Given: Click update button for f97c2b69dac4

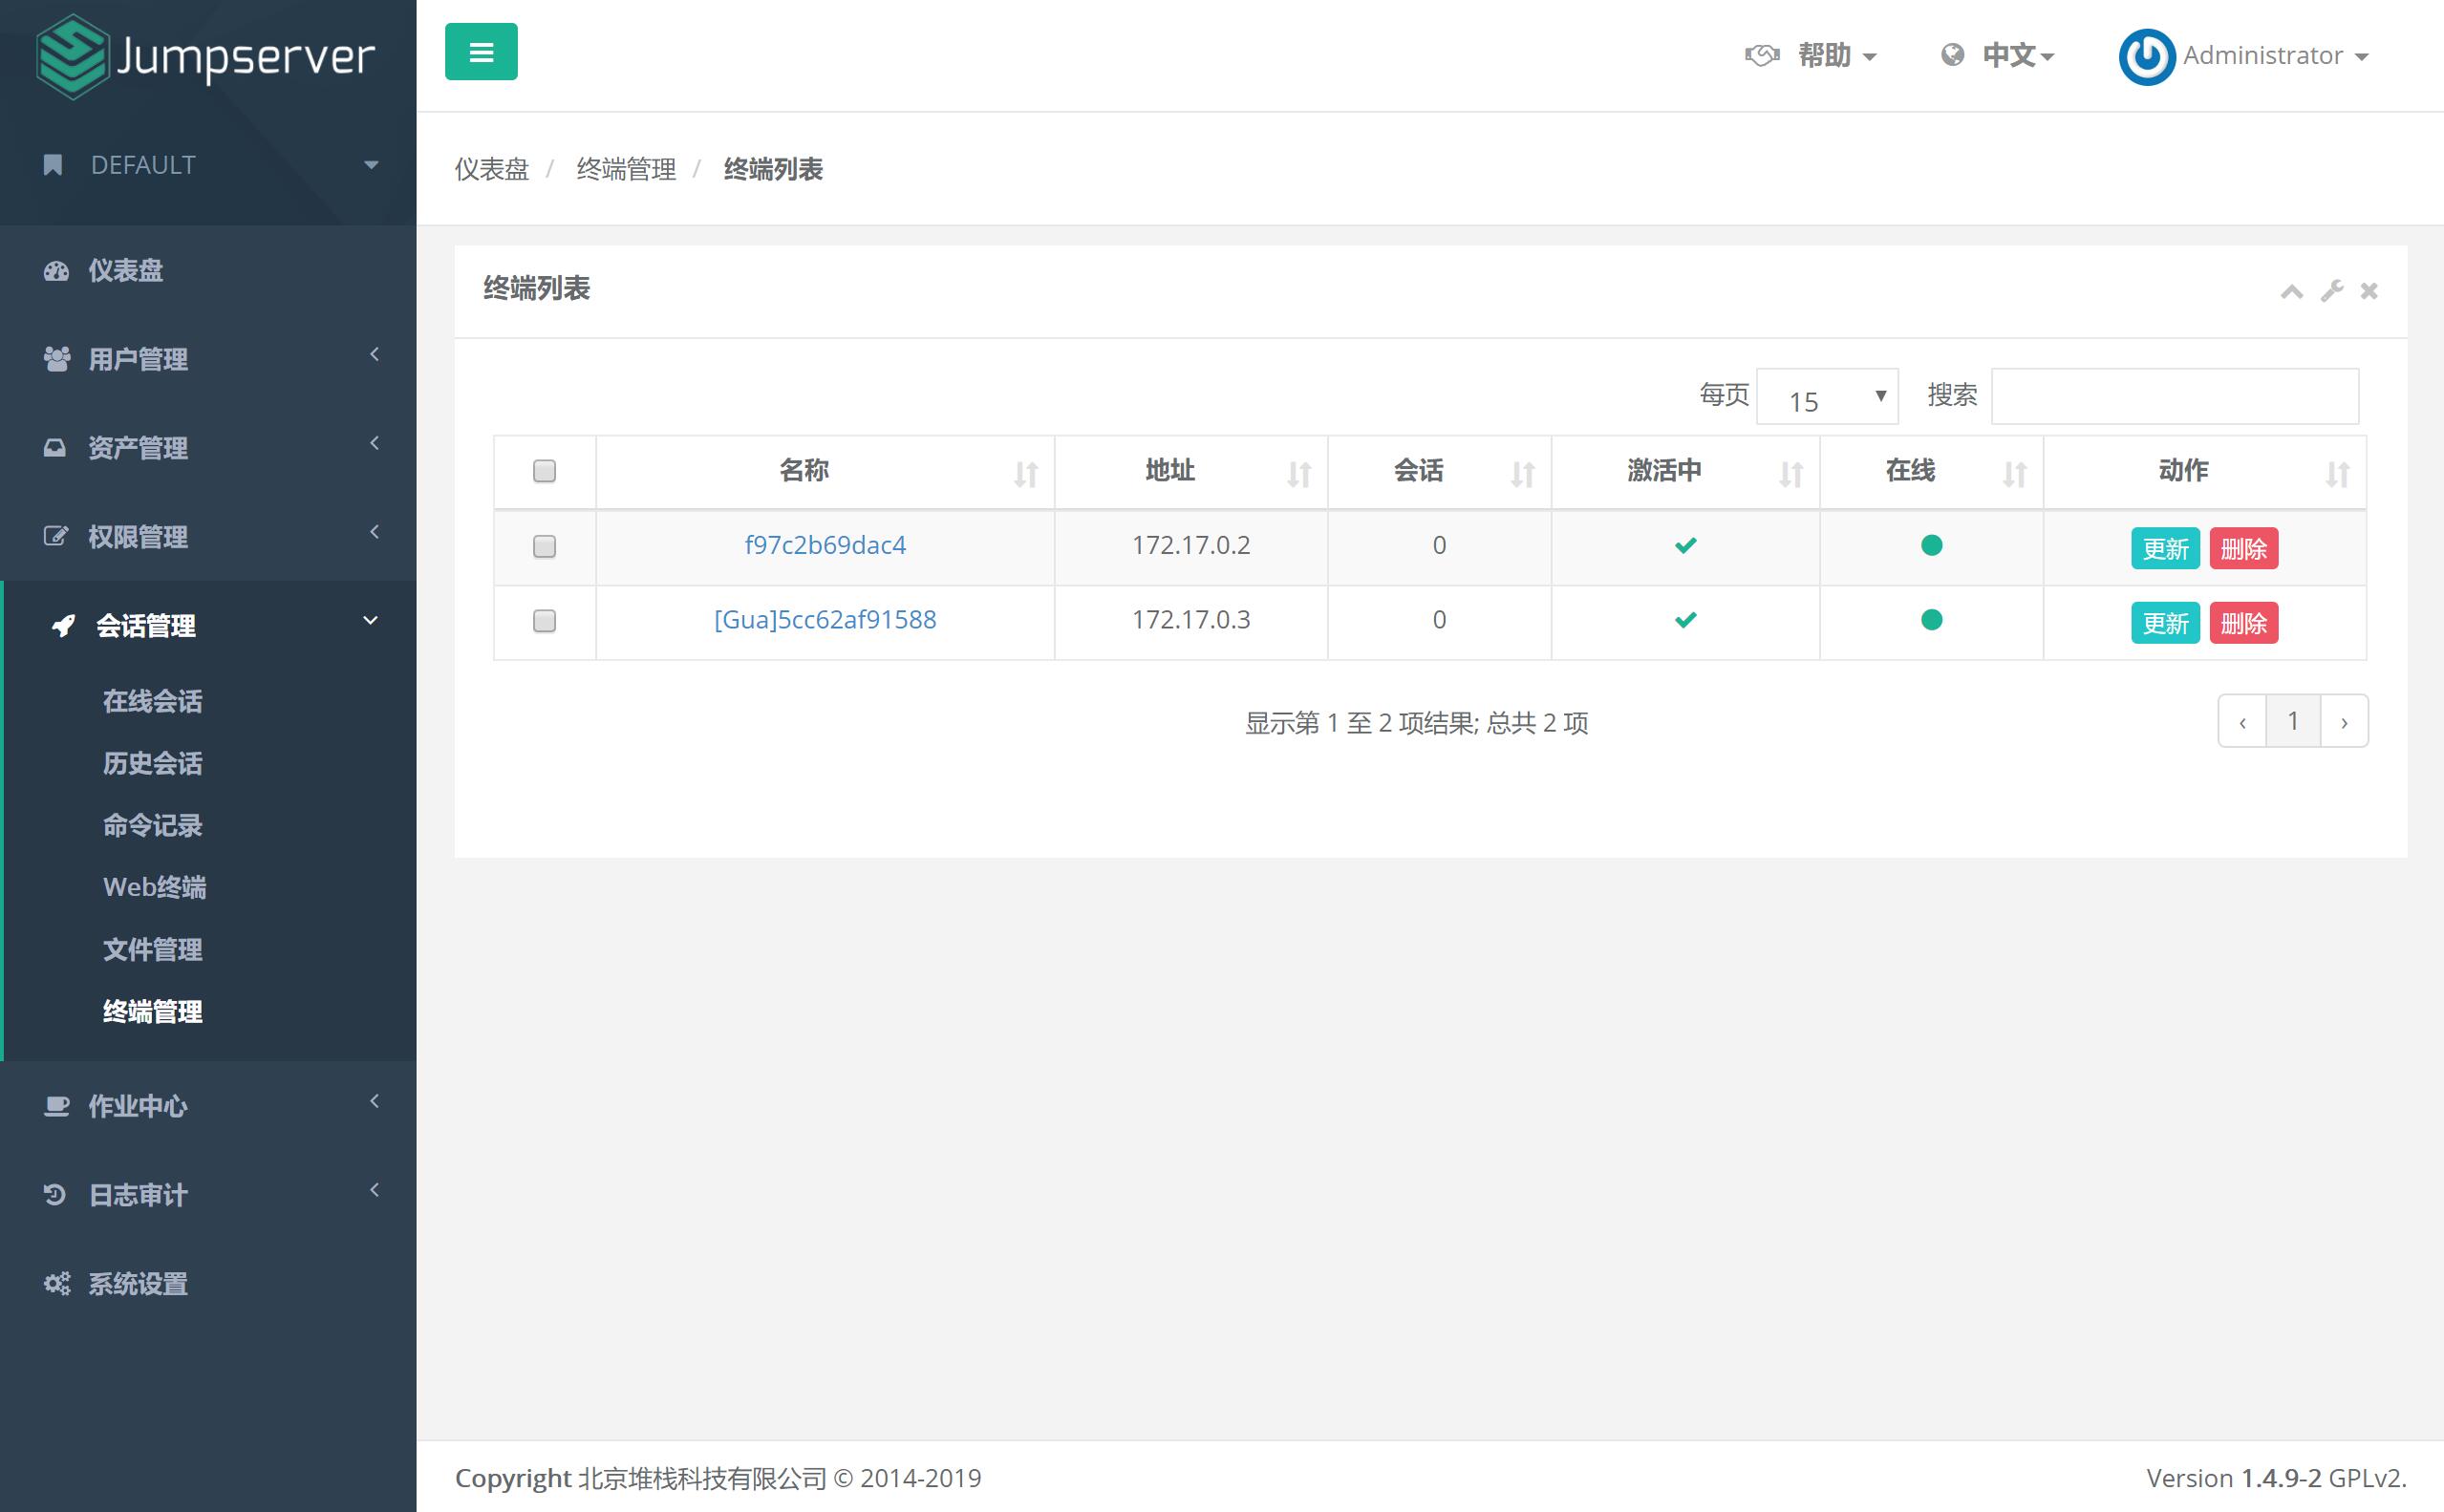Looking at the screenshot, I should click(2165, 548).
